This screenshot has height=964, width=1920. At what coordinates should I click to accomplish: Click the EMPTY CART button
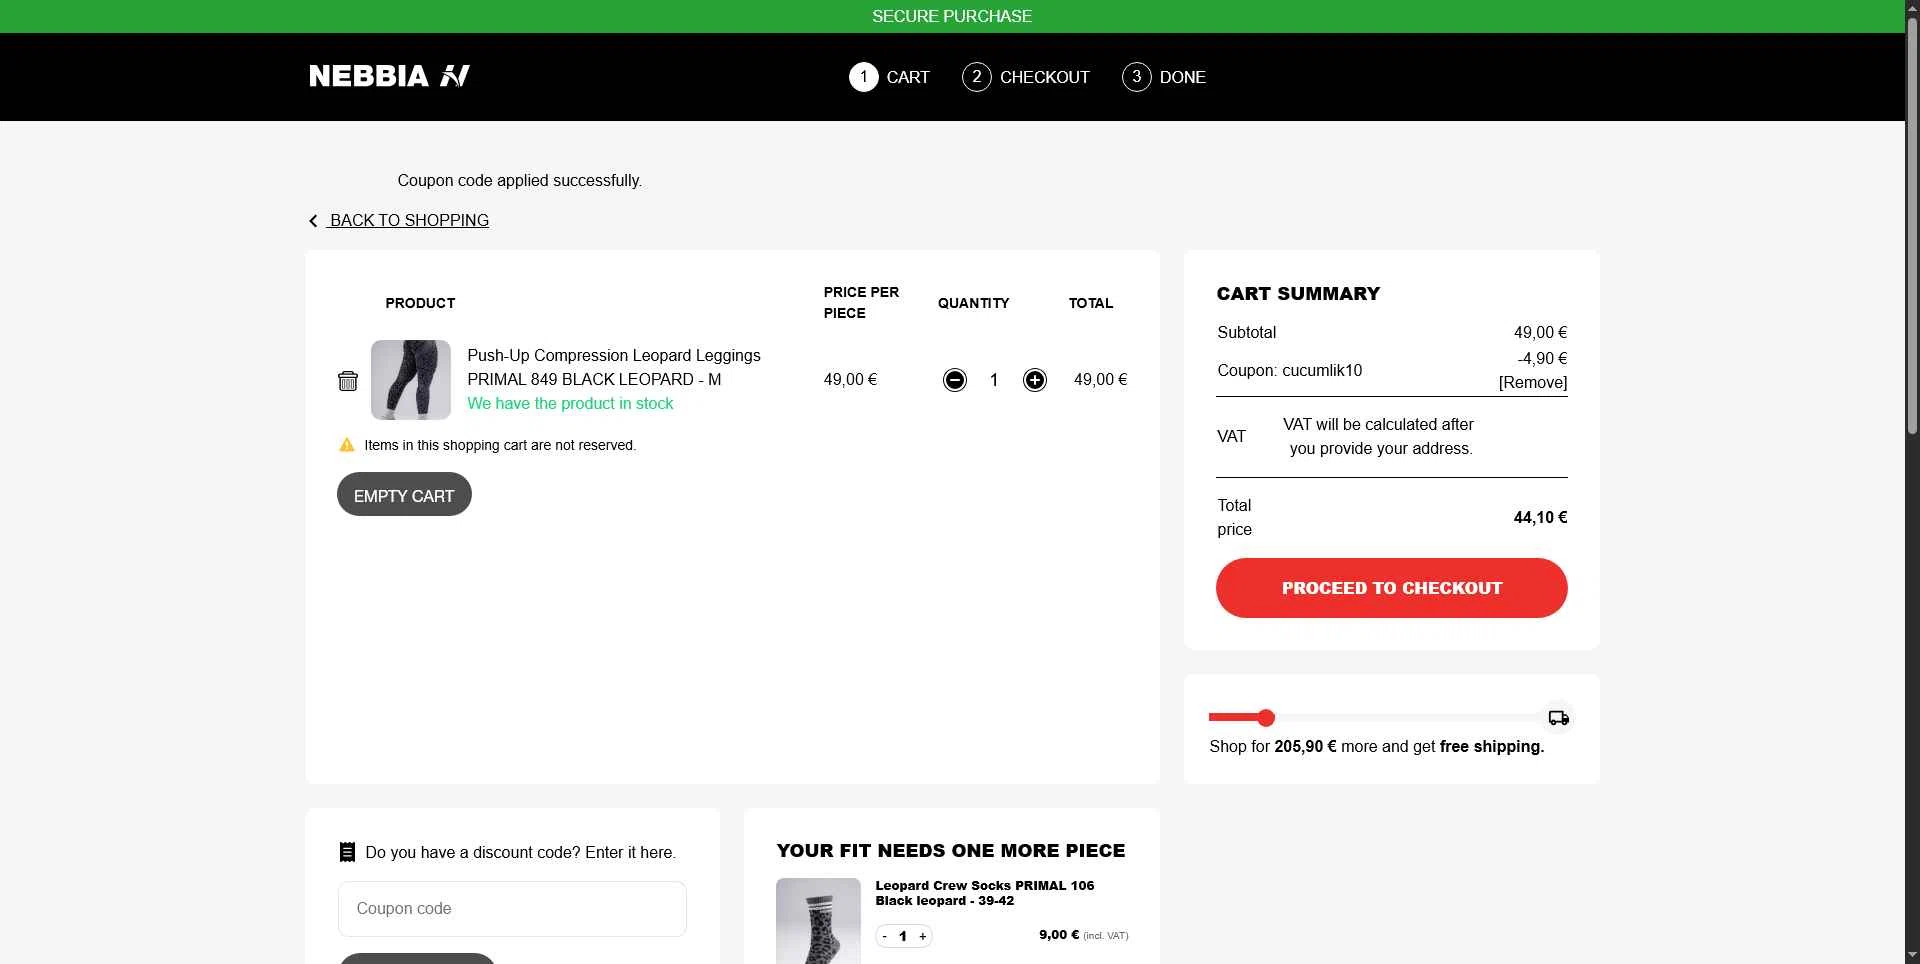pyautogui.click(x=404, y=495)
